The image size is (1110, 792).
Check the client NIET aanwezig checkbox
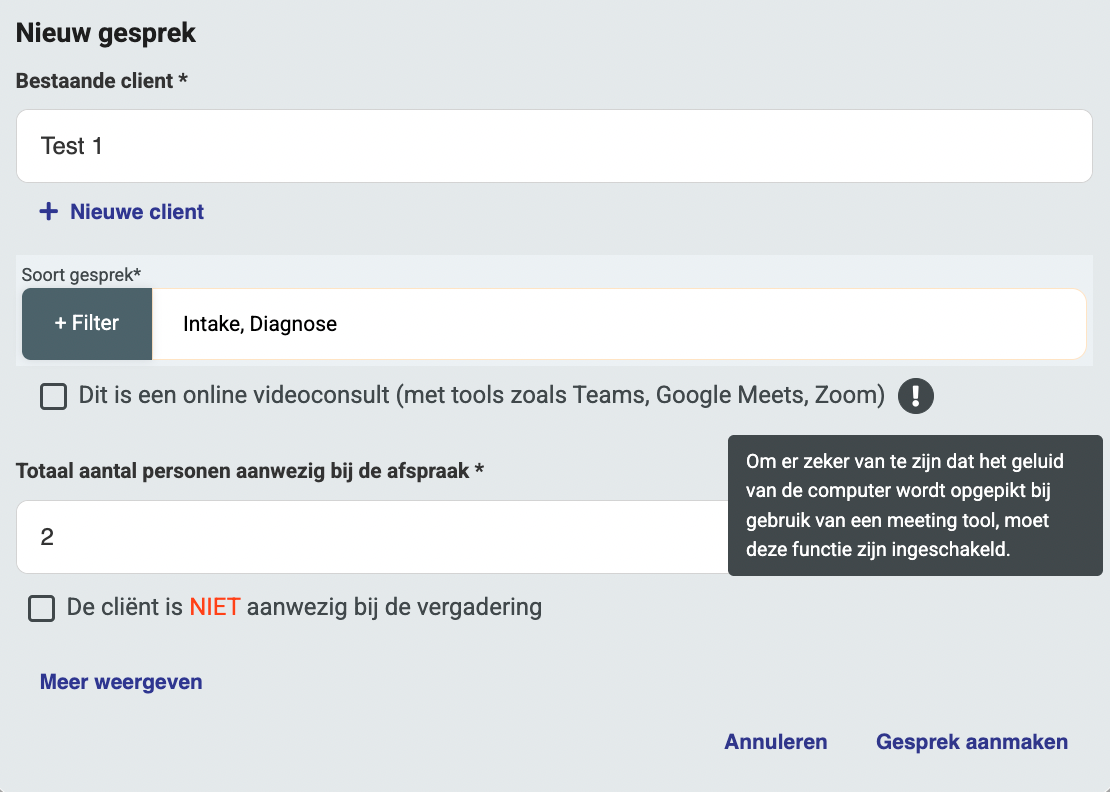coord(42,608)
